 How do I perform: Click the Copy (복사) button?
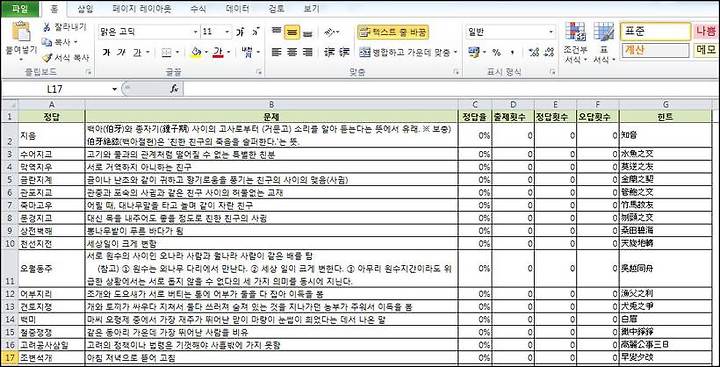60,42
